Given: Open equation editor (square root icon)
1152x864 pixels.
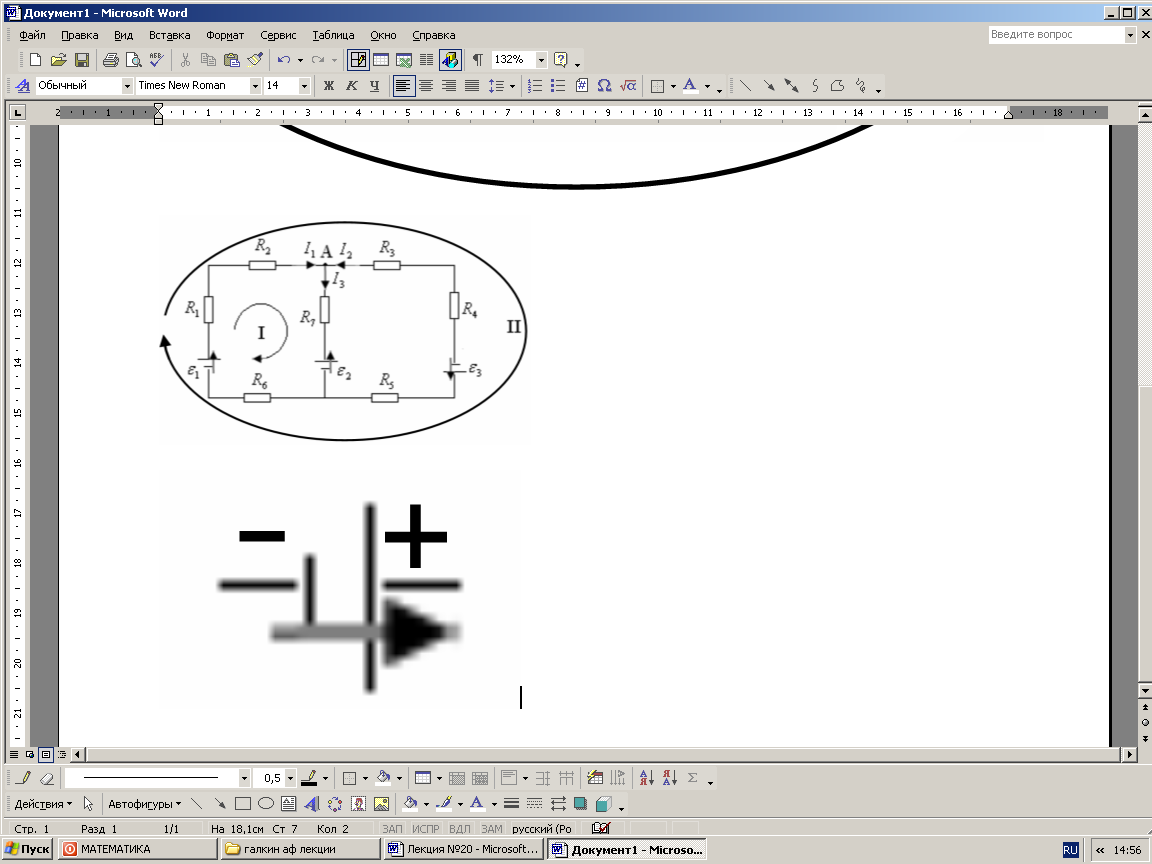Looking at the screenshot, I should 627,86.
